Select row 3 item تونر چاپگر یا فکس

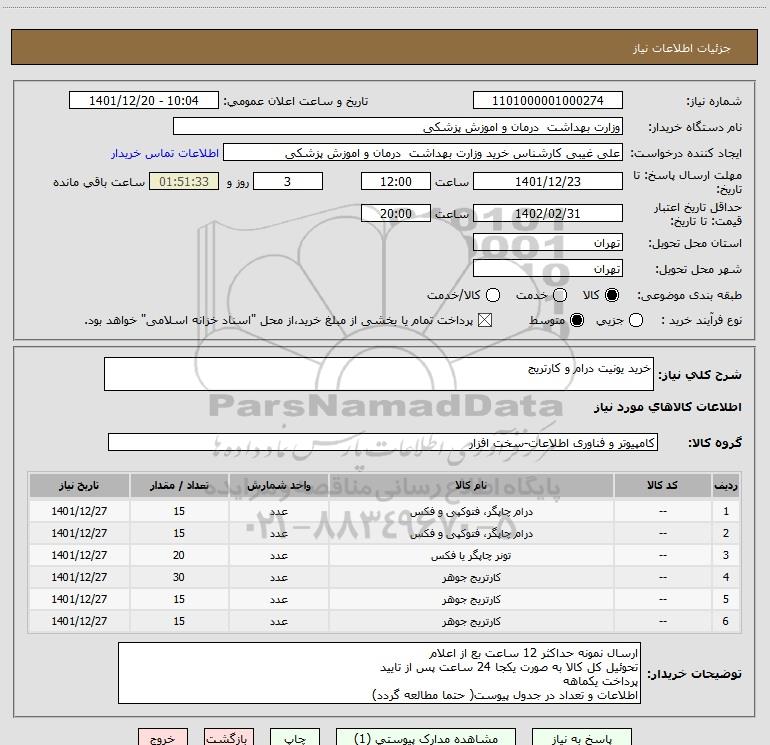471,555
